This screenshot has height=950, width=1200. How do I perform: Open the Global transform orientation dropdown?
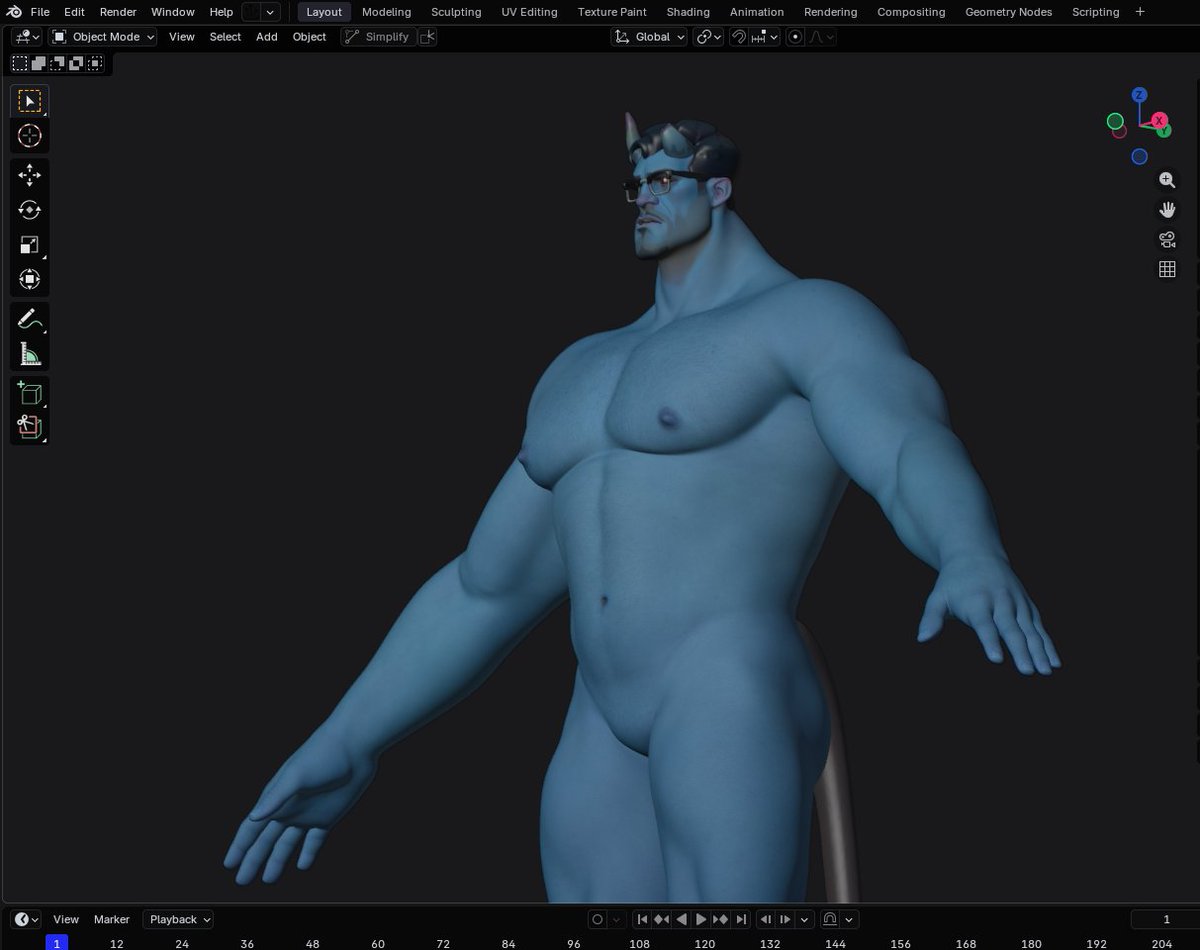coord(648,36)
